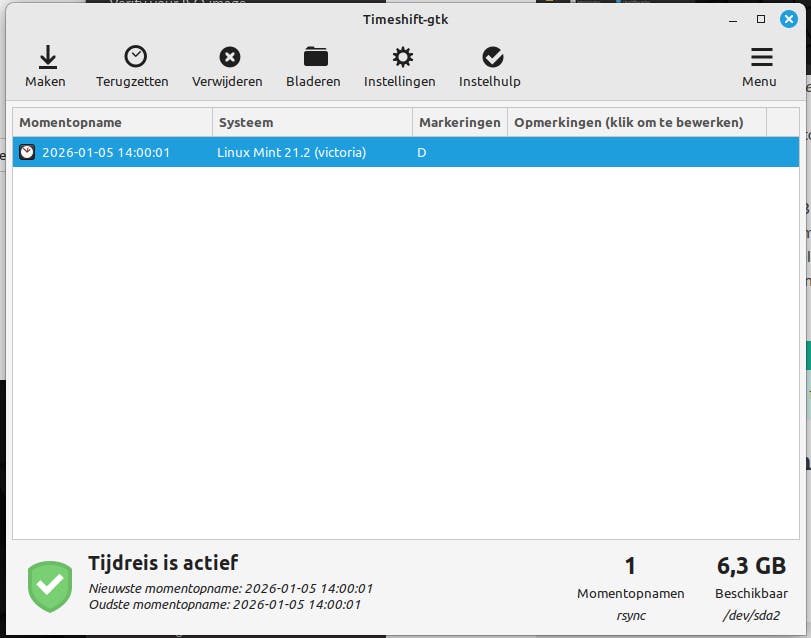Sort by the Systeem column header
The image size is (811, 638).
312,123
